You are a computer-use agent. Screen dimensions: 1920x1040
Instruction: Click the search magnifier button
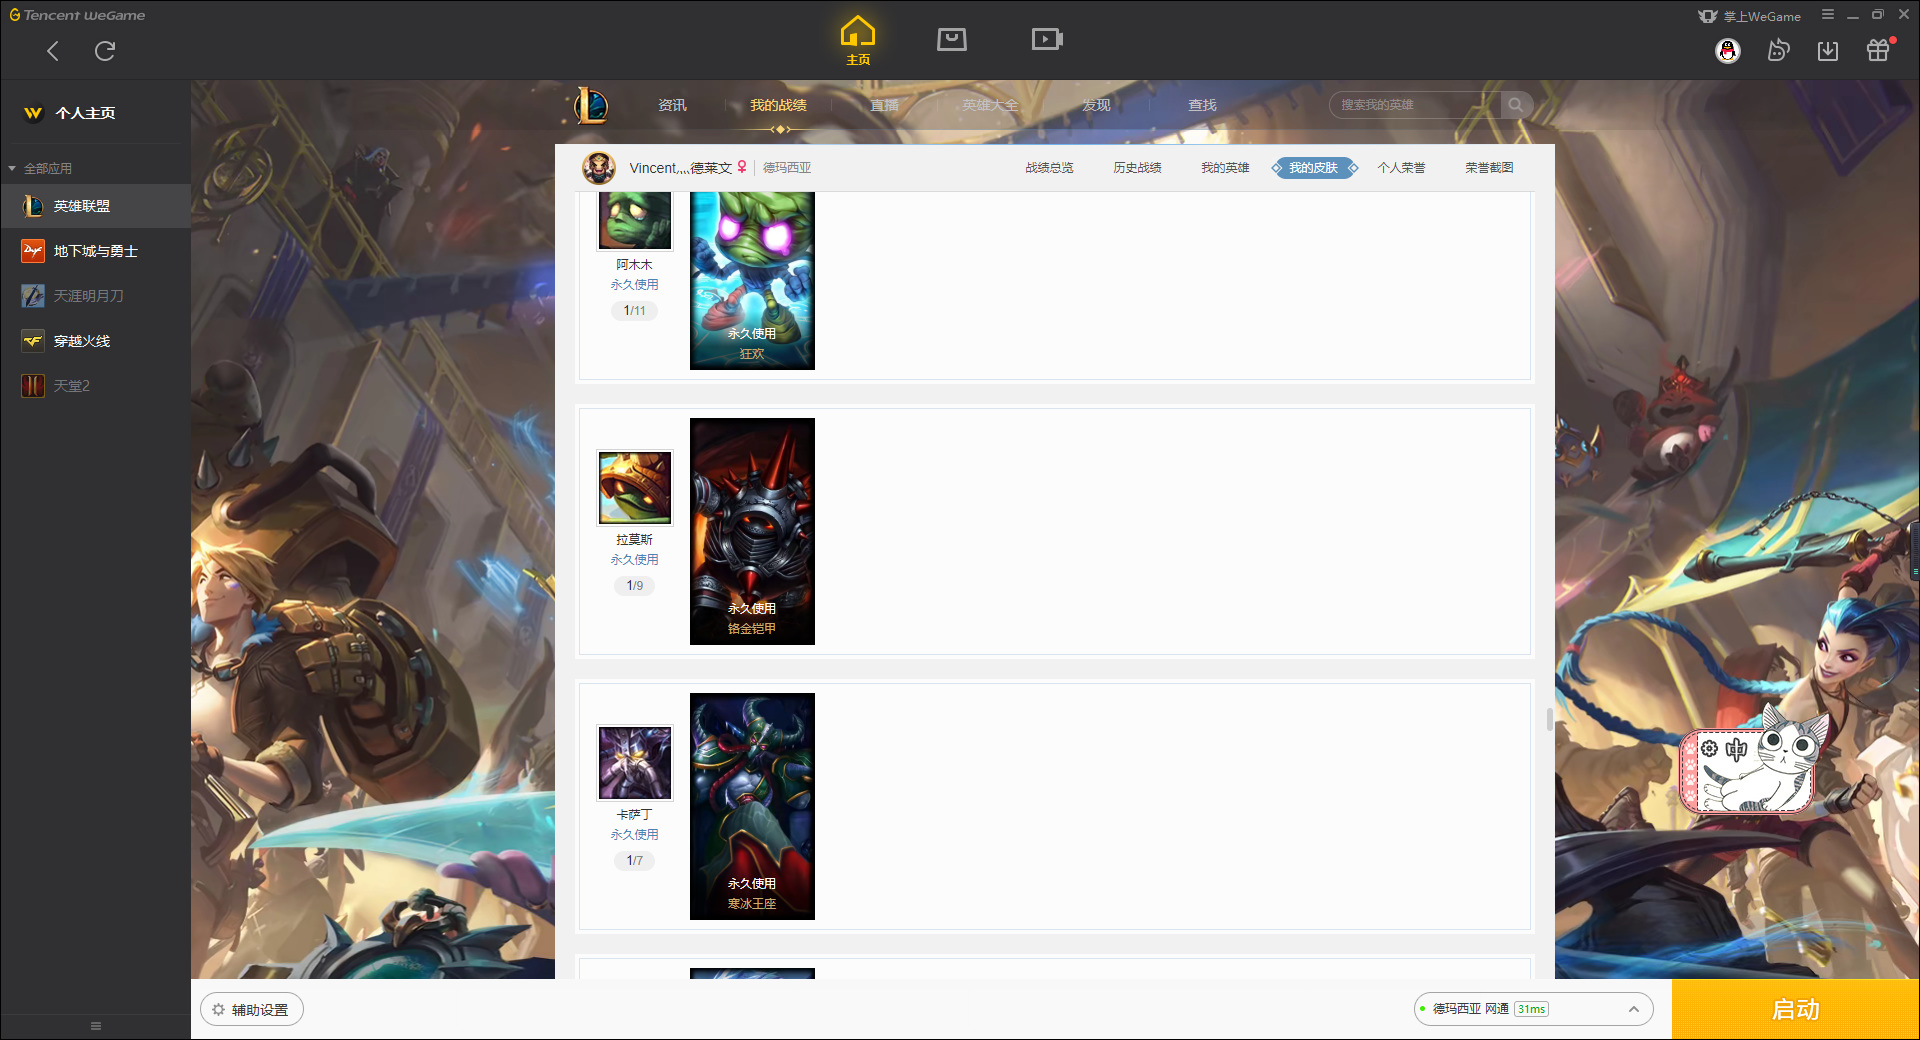1516,105
